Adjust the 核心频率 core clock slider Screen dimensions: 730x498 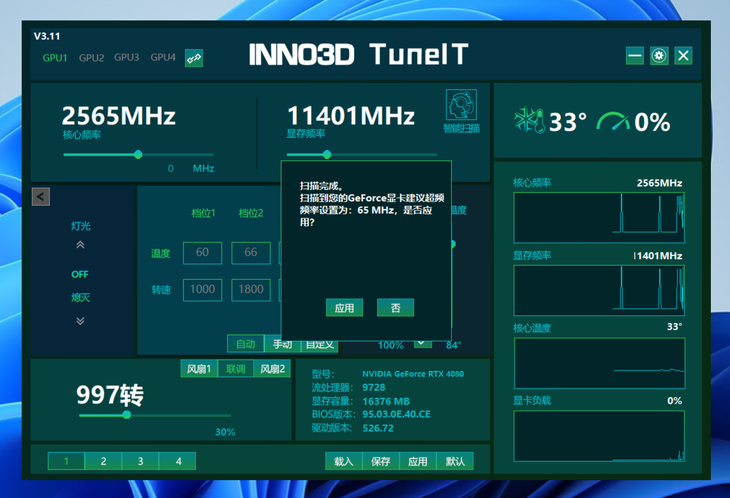[x=138, y=155]
